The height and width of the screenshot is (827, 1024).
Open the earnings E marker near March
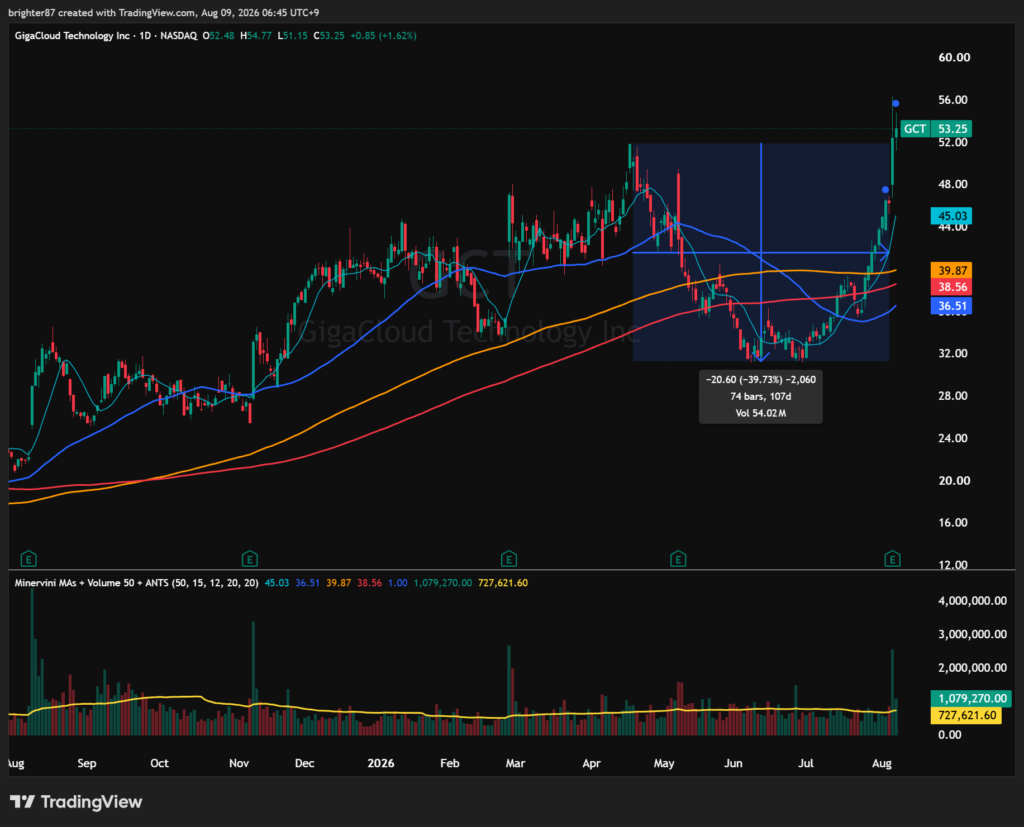509,559
